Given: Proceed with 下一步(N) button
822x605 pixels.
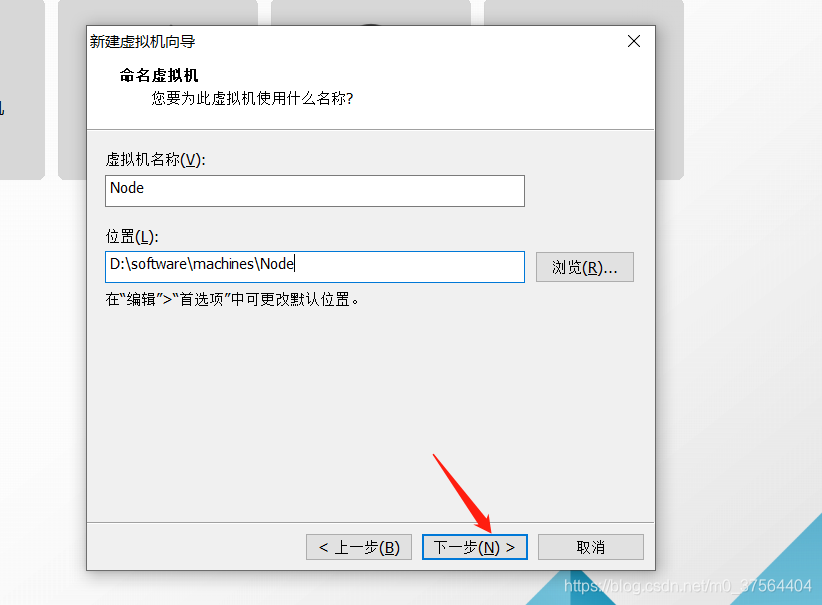Looking at the screenshot, I should tap(474, 547).
